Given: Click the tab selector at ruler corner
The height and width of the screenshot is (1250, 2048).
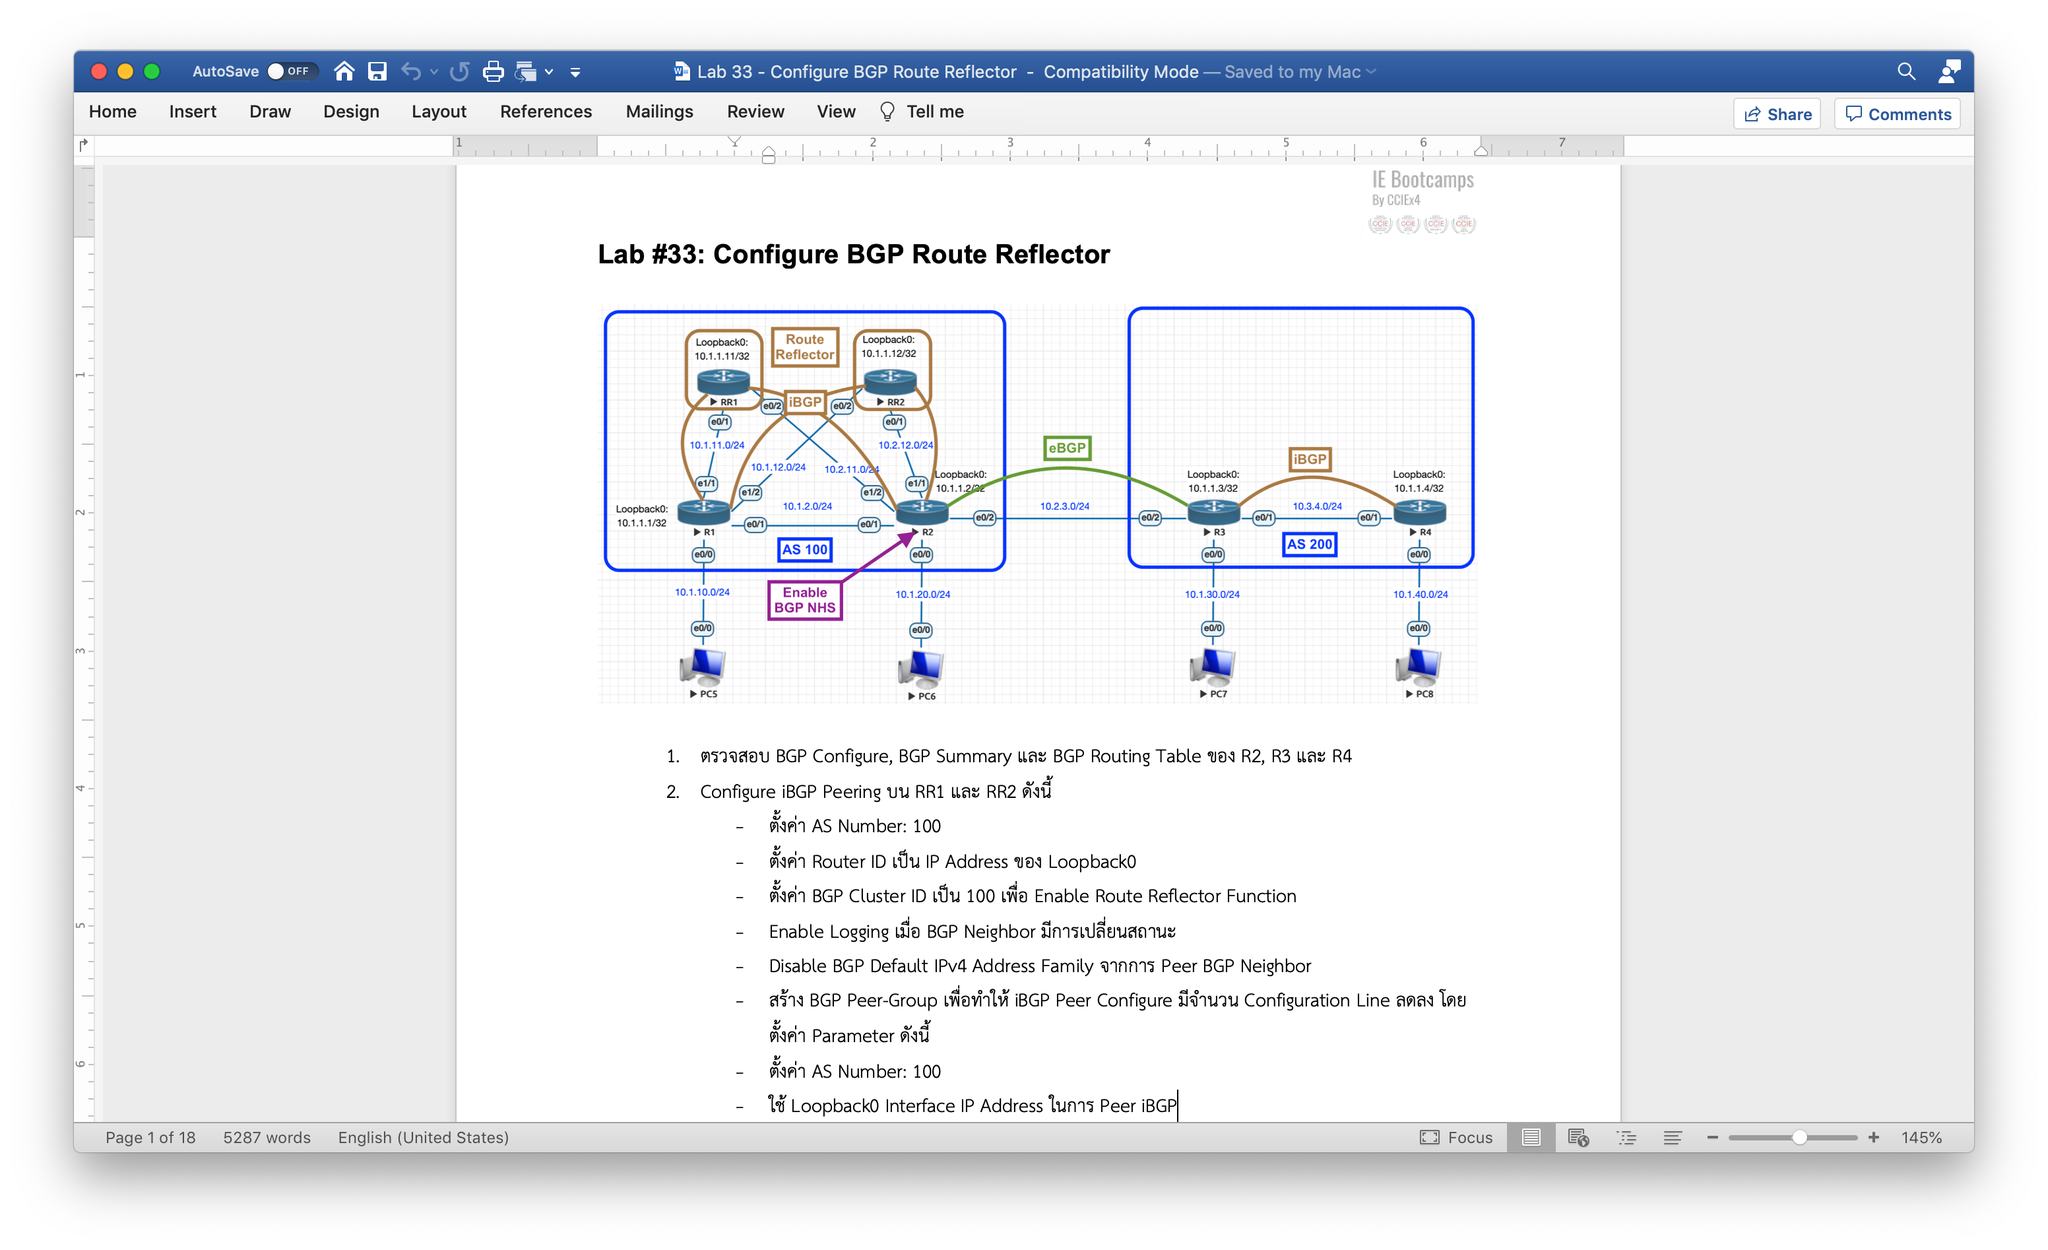Looking at the screenshot, I should pos(84,145).
